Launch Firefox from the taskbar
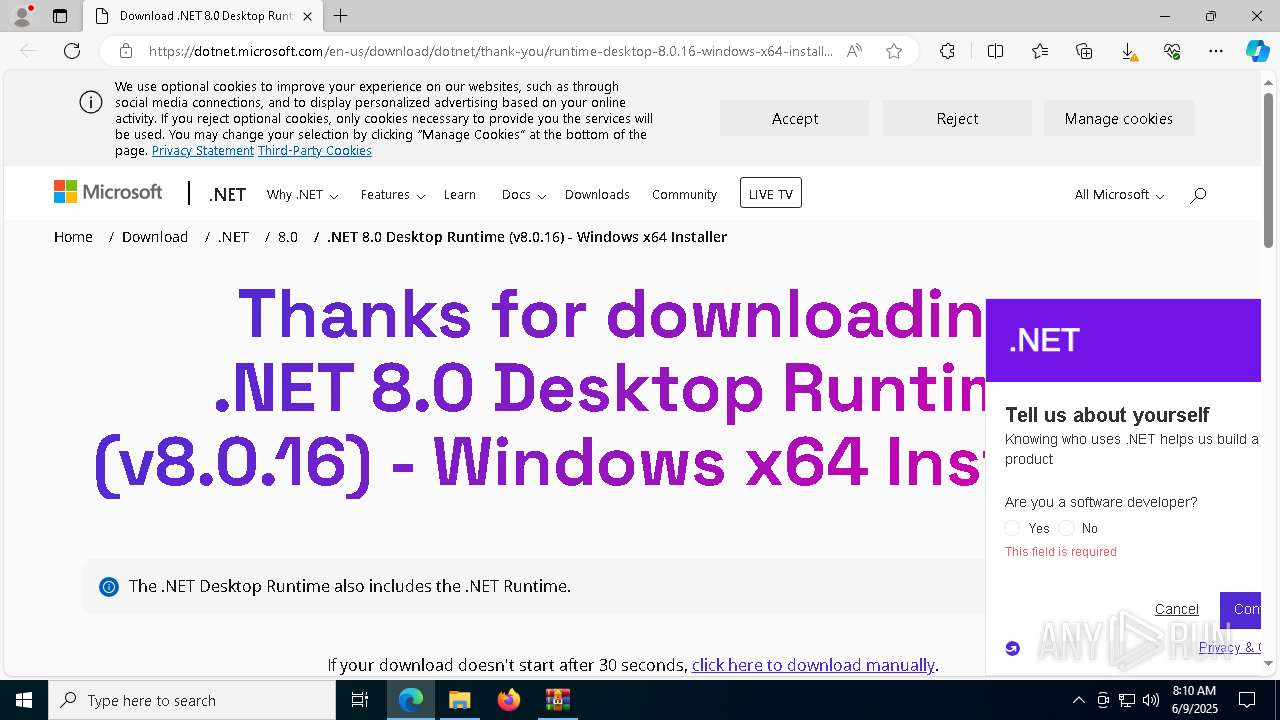 point(509,700)
